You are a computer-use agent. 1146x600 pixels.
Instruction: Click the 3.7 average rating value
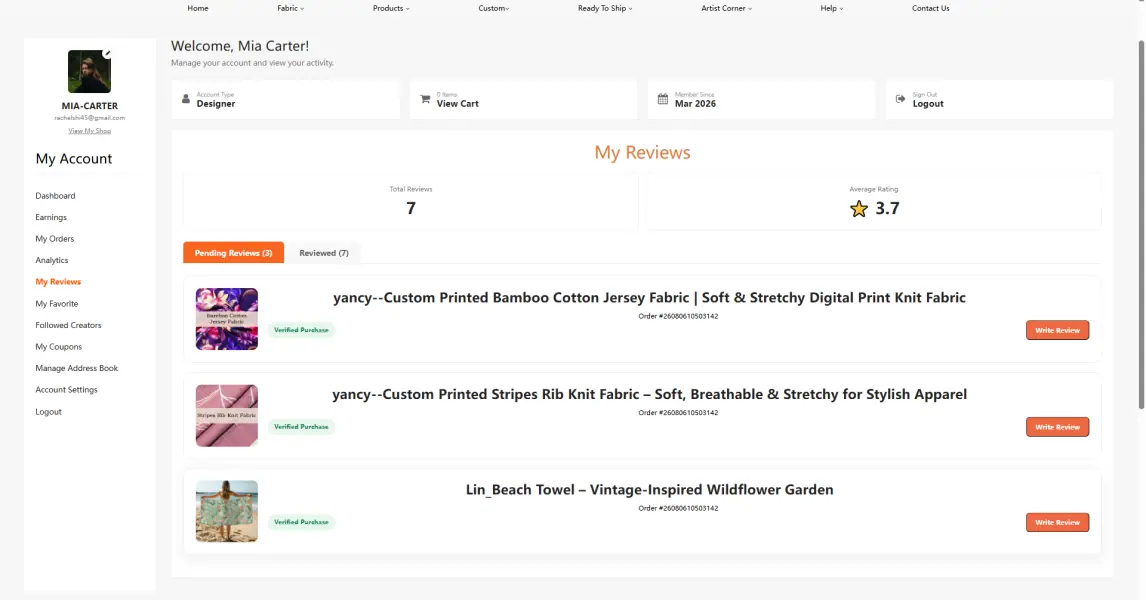(887, 209)
